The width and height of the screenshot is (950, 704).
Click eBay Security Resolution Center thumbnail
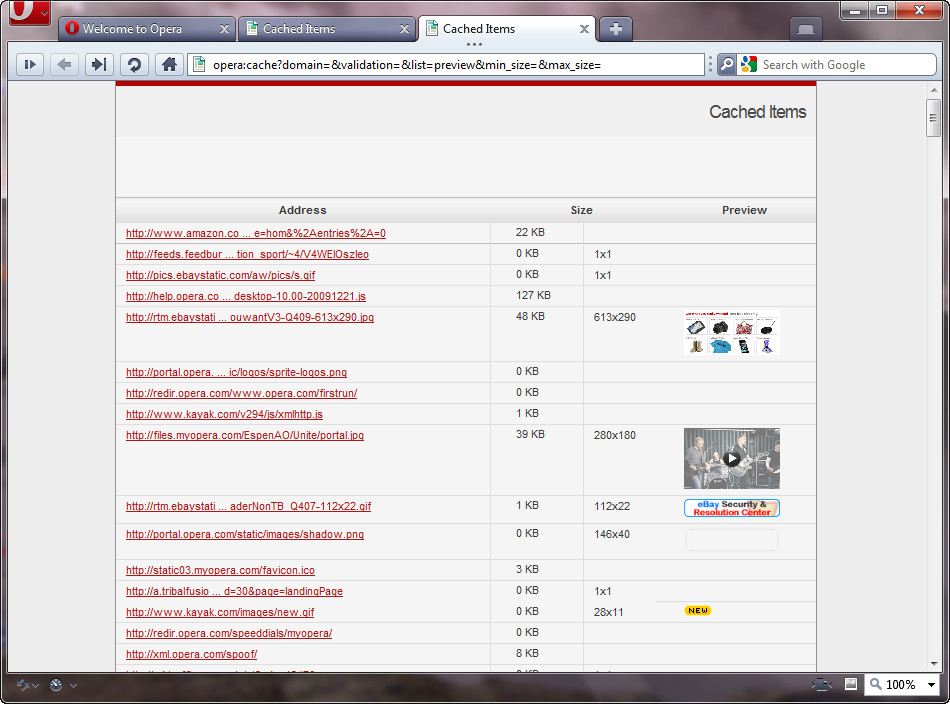pos(732,508)
